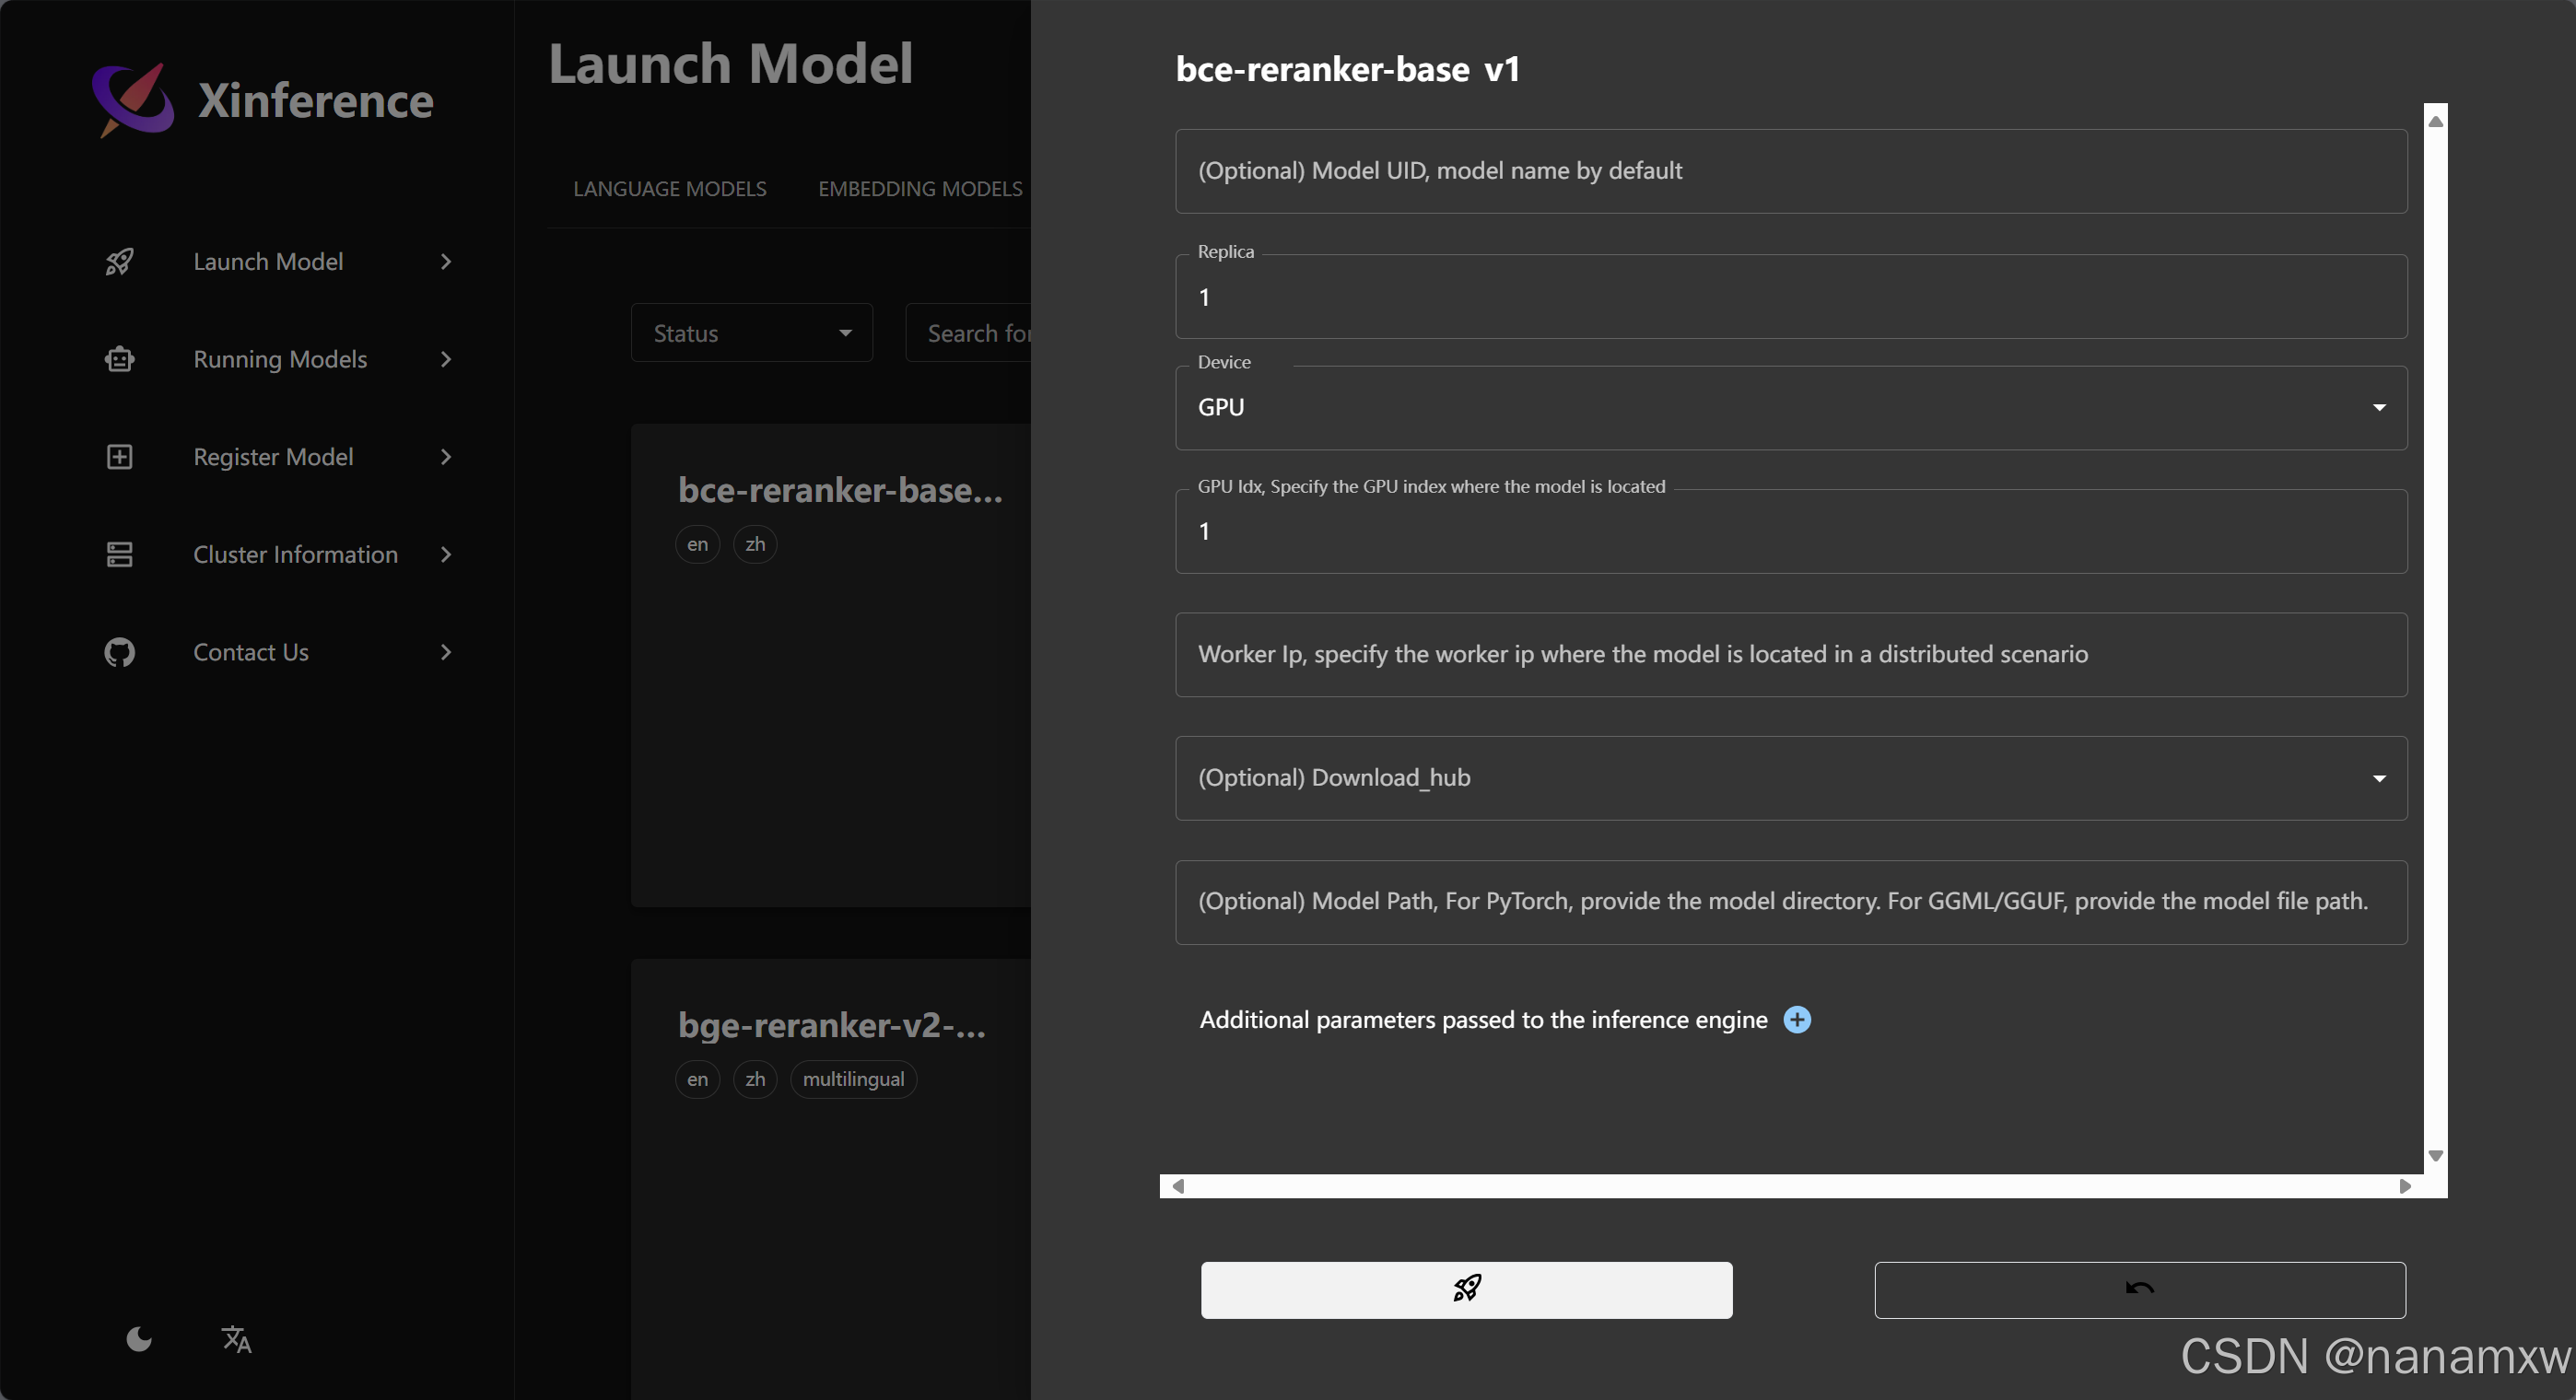
Task: Open the language translate icon
Action: click(x=236, y=1338)
